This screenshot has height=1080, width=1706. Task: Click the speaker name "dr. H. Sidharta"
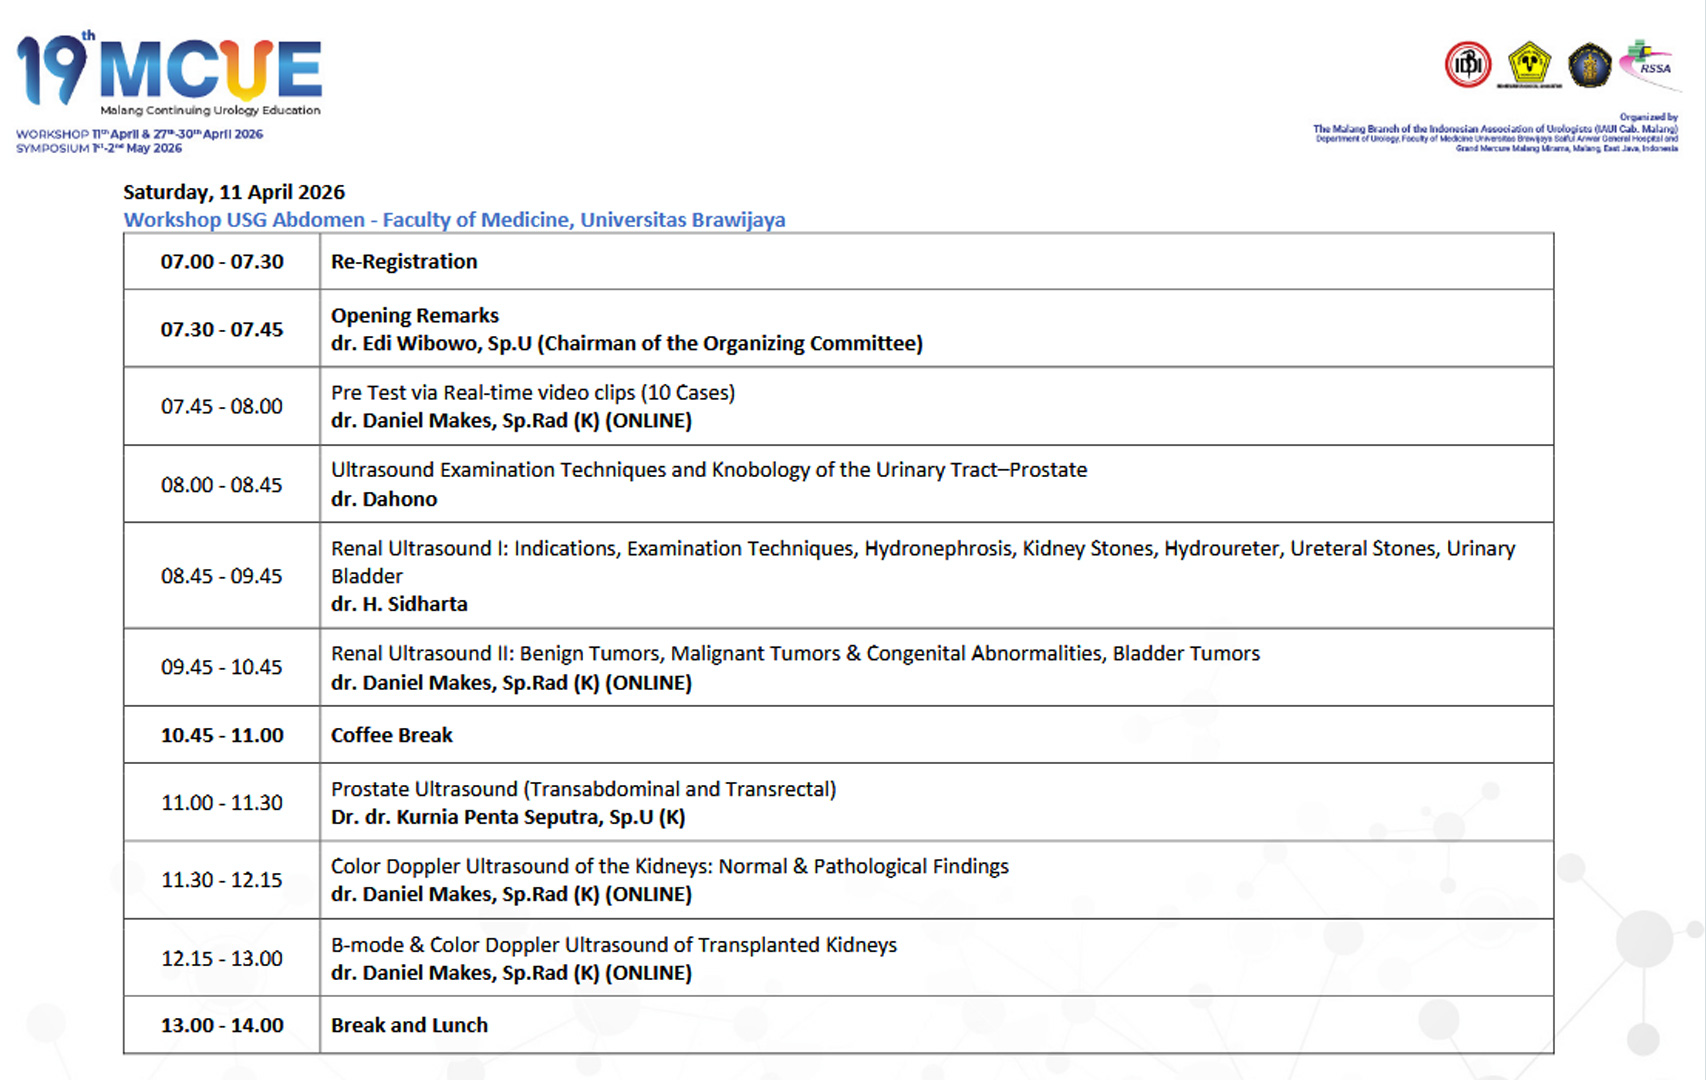pos(399,604)
